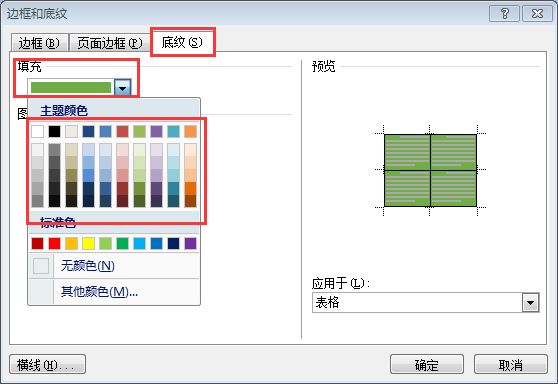Pick the yellow standard color swatch
The width and height of the screenshot is (558, 384).
89,244
